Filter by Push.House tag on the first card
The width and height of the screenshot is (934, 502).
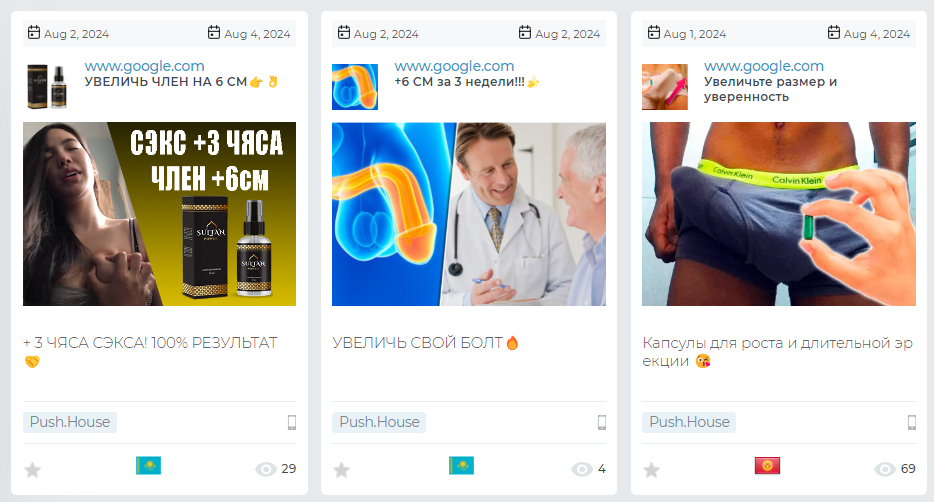(70, 422)
